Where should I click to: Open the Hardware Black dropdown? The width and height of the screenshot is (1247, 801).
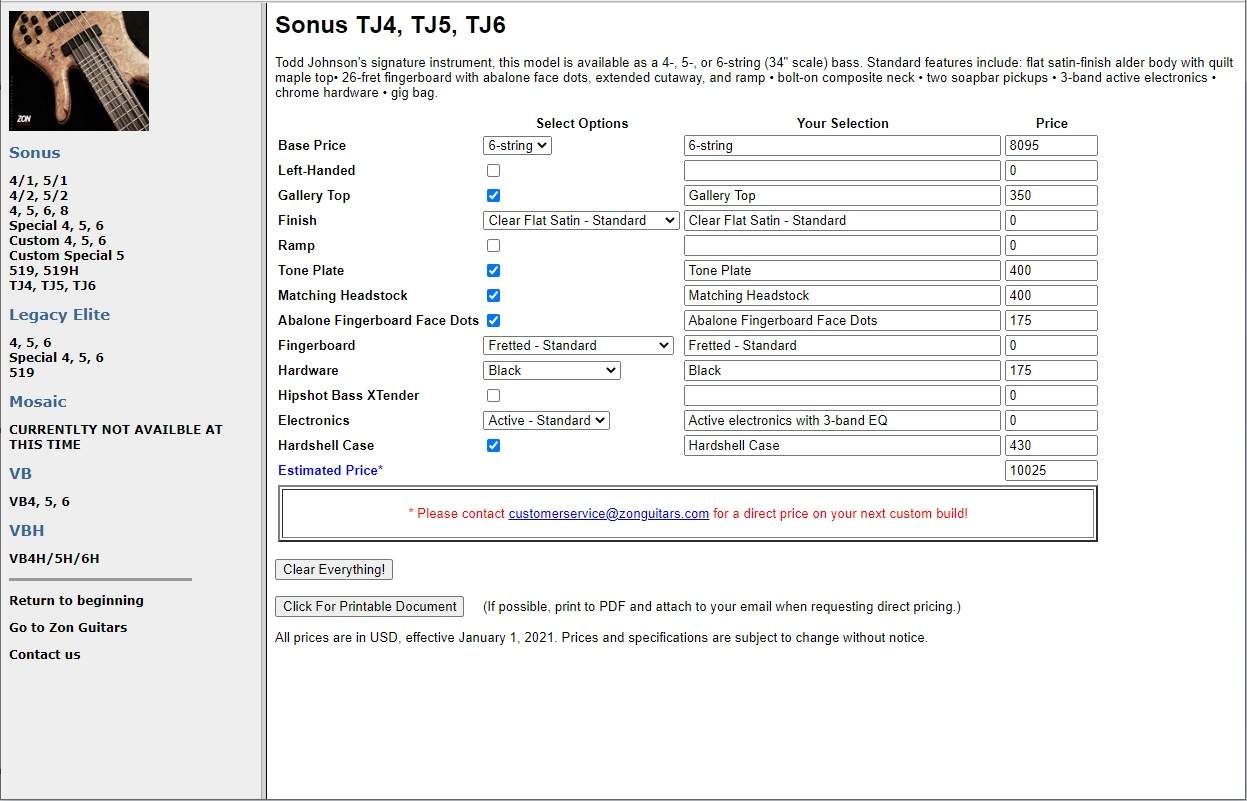pyautogui.click(x=552, y=370)
